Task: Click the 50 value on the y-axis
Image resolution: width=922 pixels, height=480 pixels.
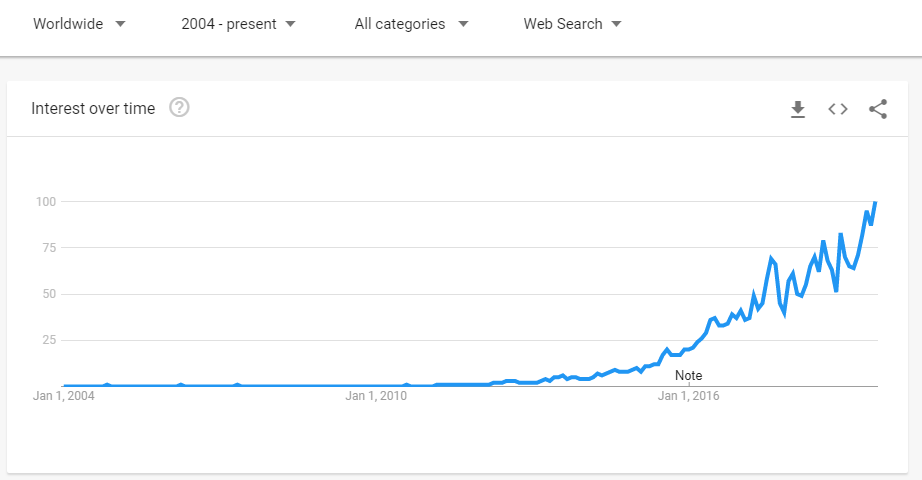Action: 49,294
